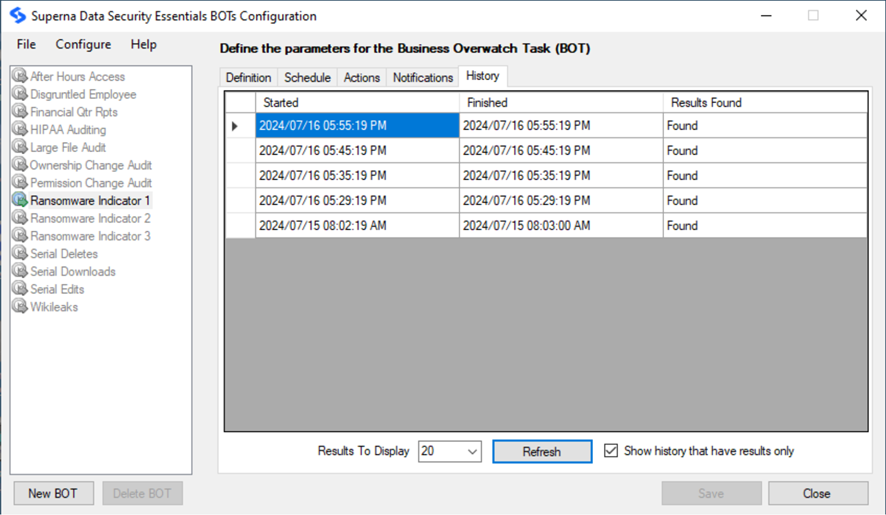The image size is (886, 515).
Task: Click the Ransomware Indicator 3 BOT icon
Action: coord(20,235)
